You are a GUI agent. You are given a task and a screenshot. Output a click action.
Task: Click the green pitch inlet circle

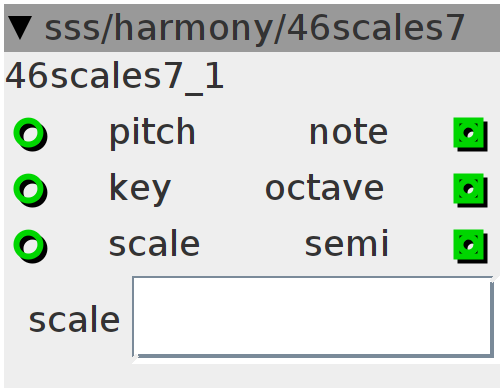pos(30,134)
